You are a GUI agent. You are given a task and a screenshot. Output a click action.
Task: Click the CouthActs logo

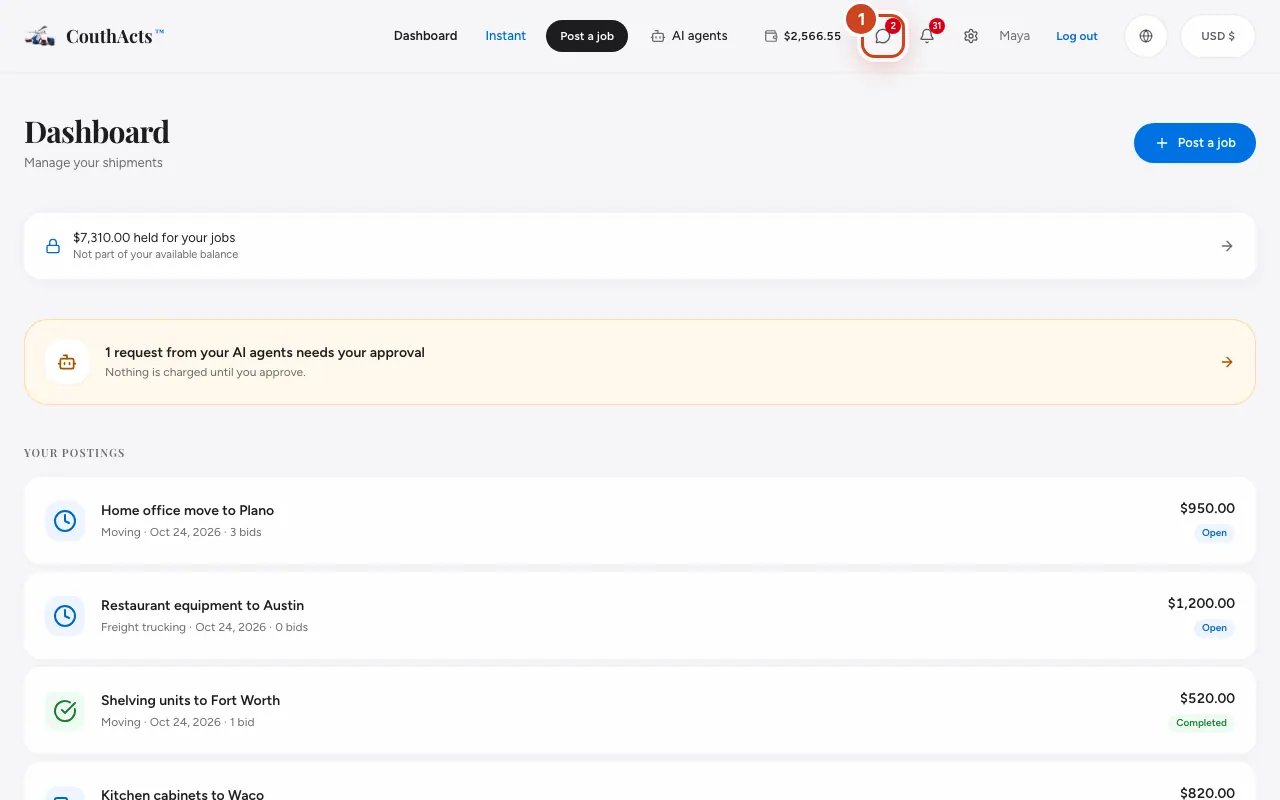(x=95, y=36)
